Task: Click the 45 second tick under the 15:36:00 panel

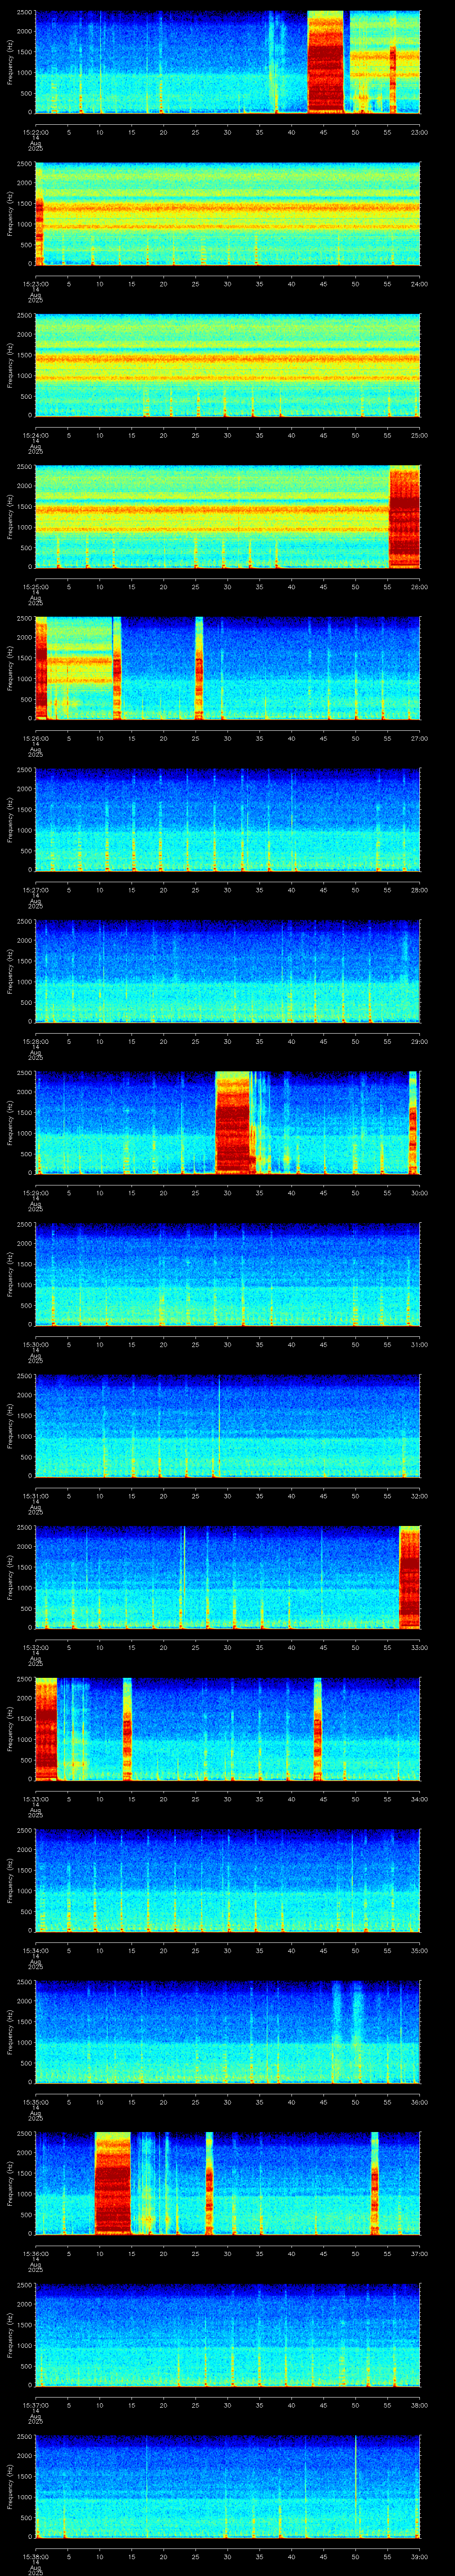Action: (323, 2253)
